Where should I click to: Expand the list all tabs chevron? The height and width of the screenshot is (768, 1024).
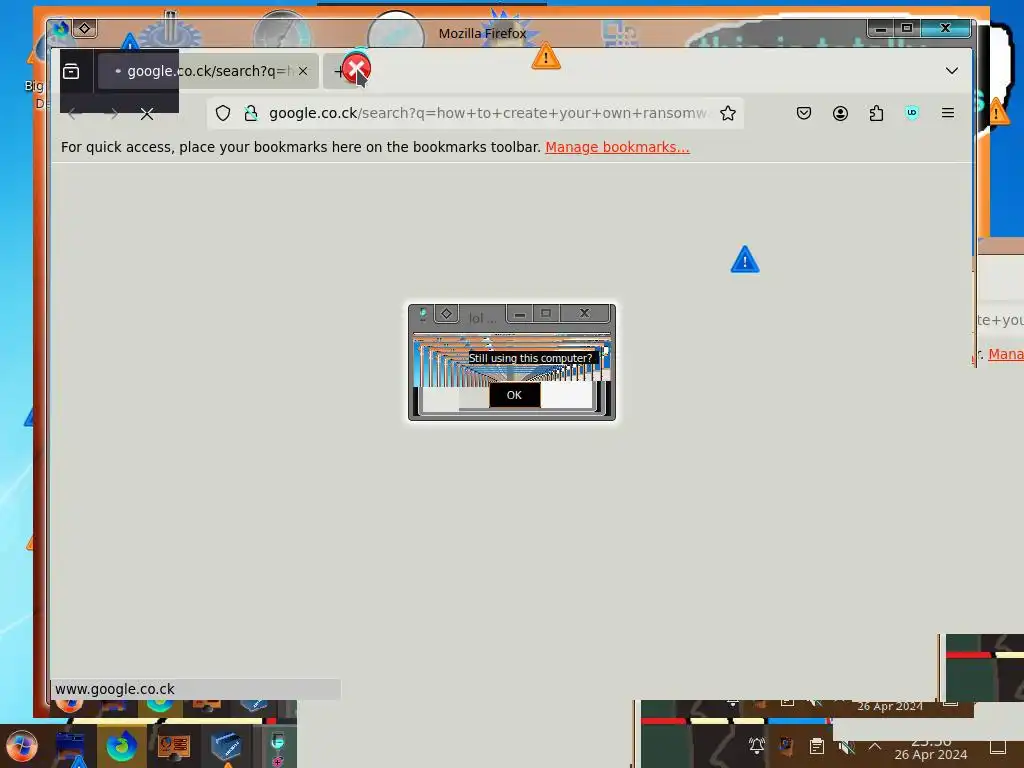coord(952,71)
